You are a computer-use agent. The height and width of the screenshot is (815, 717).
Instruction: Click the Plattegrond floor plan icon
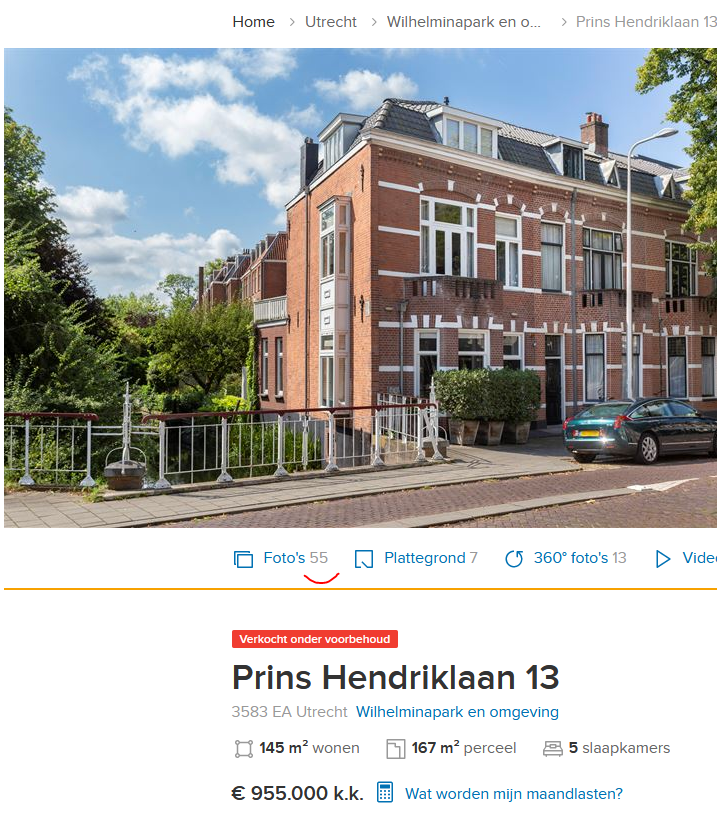pyautogui.click(x=364, y=559)
